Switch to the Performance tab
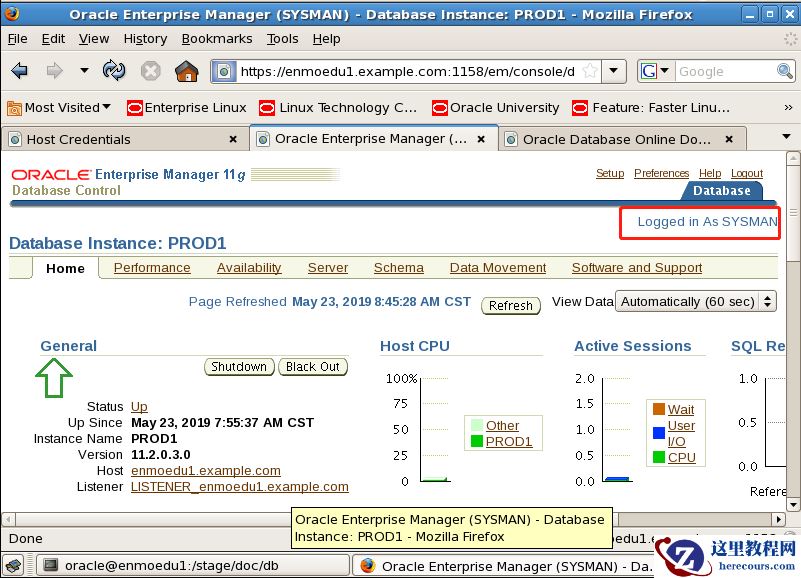801x578 pixels. click(x=152, y=268)
